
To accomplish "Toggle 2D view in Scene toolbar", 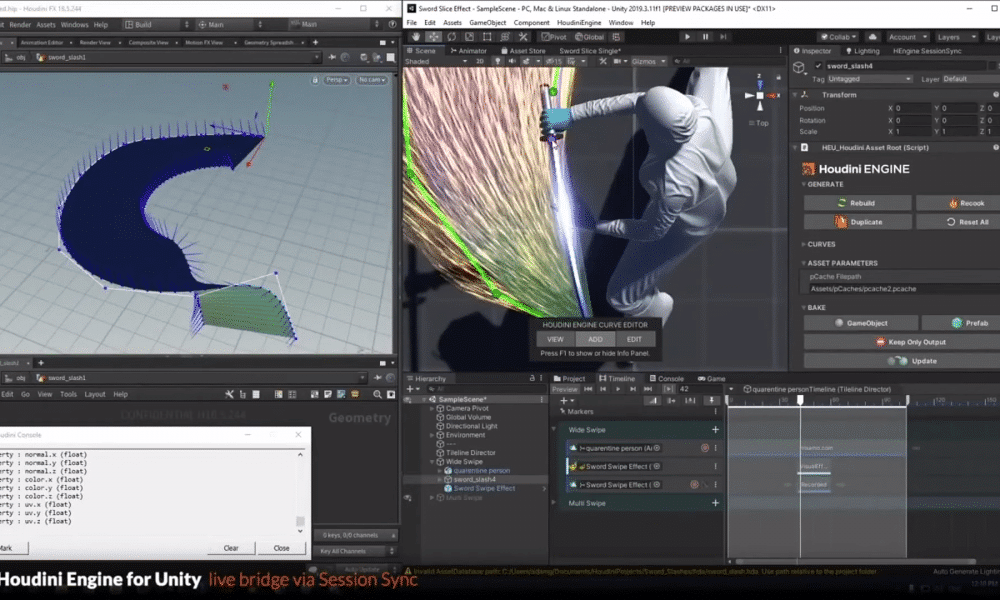I will pyautogui.click(x=480, y=61).
